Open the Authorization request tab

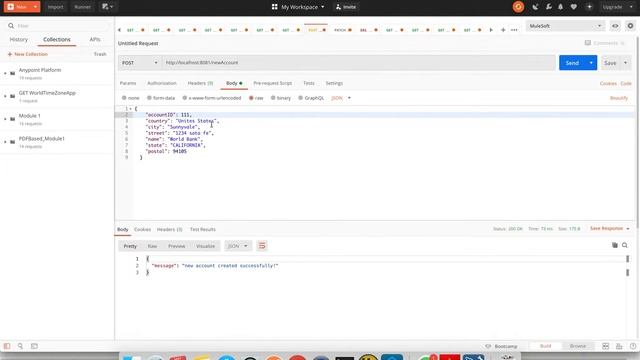coord(162,83)
